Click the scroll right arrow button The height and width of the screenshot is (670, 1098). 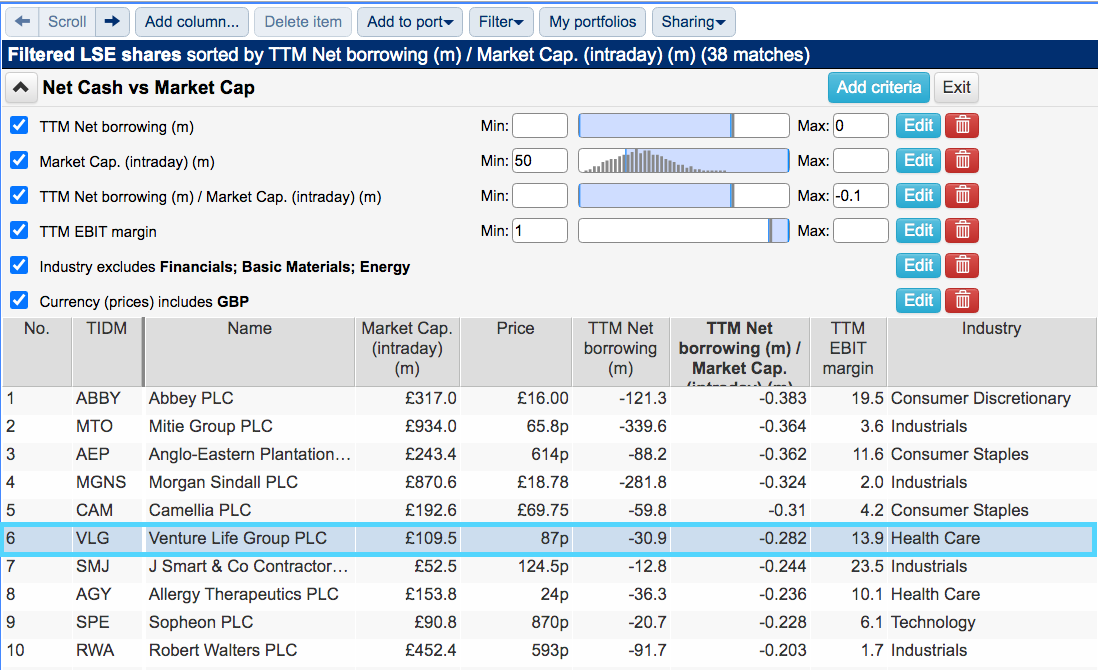point(112,22)
